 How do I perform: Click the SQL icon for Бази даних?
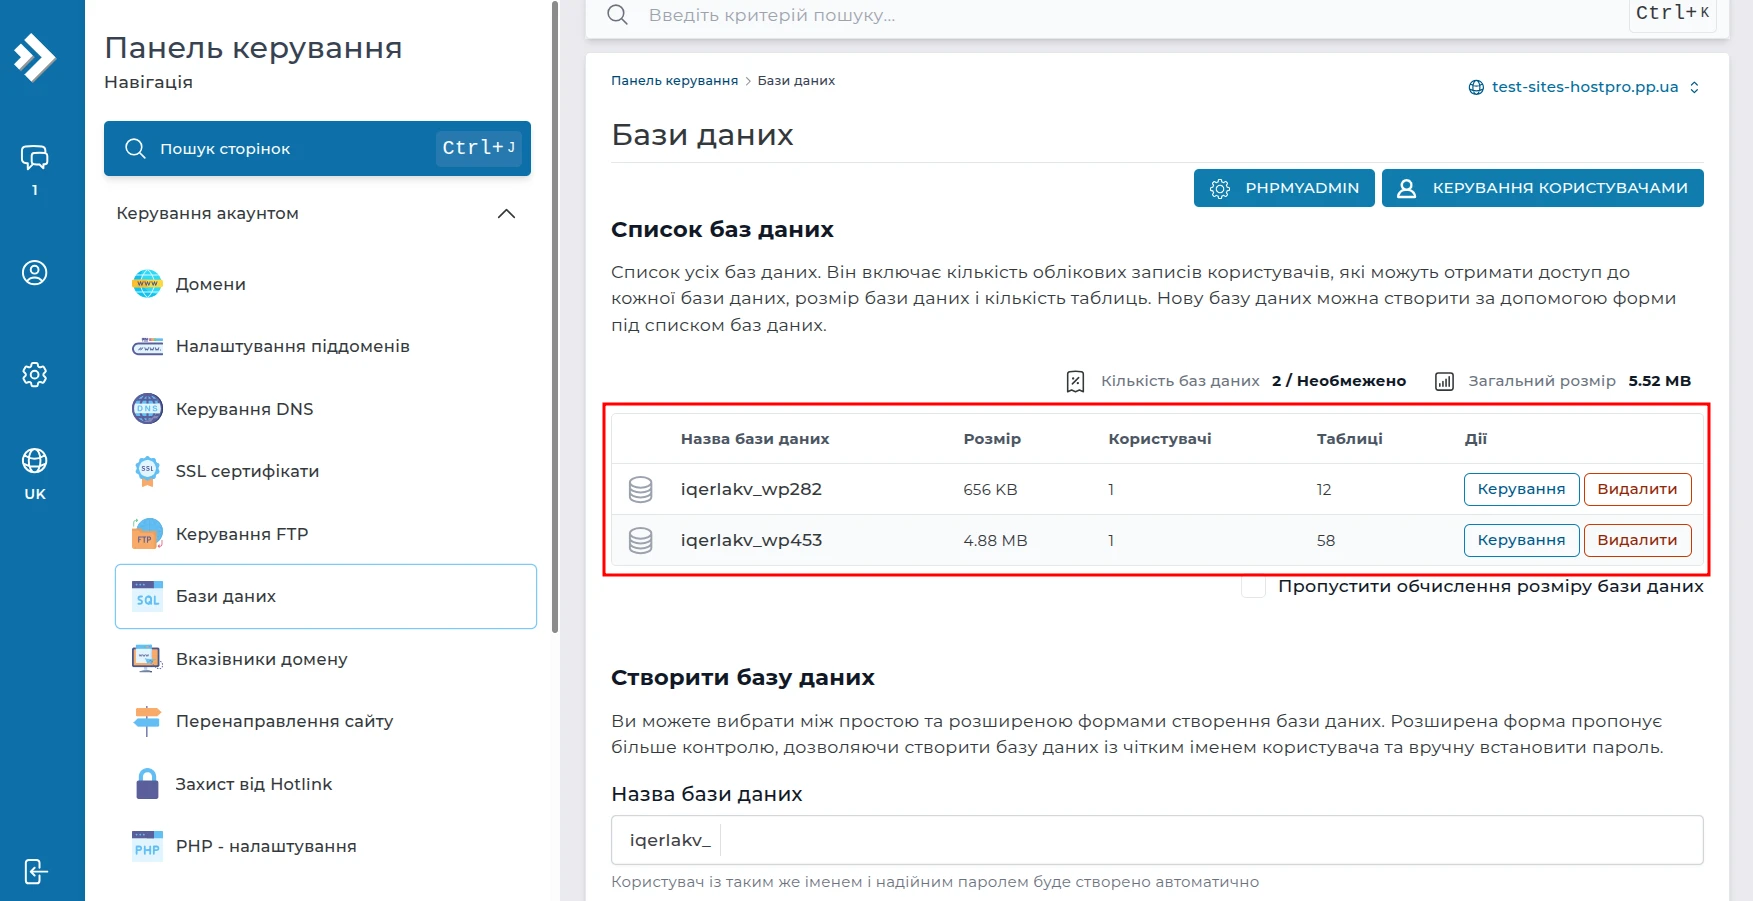(147, 596)
